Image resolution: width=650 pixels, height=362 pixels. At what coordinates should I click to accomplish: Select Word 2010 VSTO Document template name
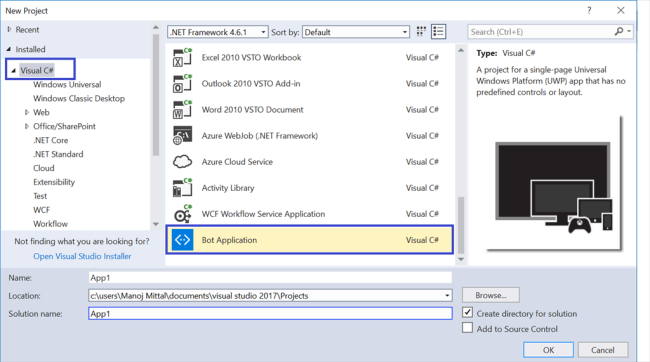pos(252,110)
